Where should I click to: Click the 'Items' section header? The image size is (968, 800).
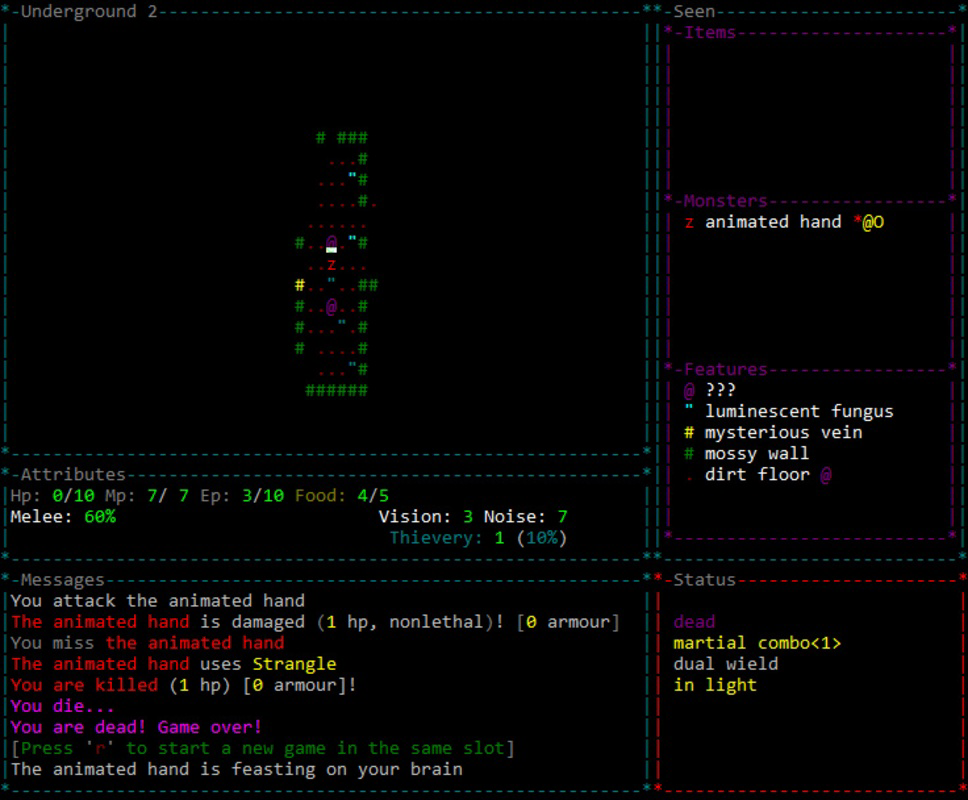point(709,33)
